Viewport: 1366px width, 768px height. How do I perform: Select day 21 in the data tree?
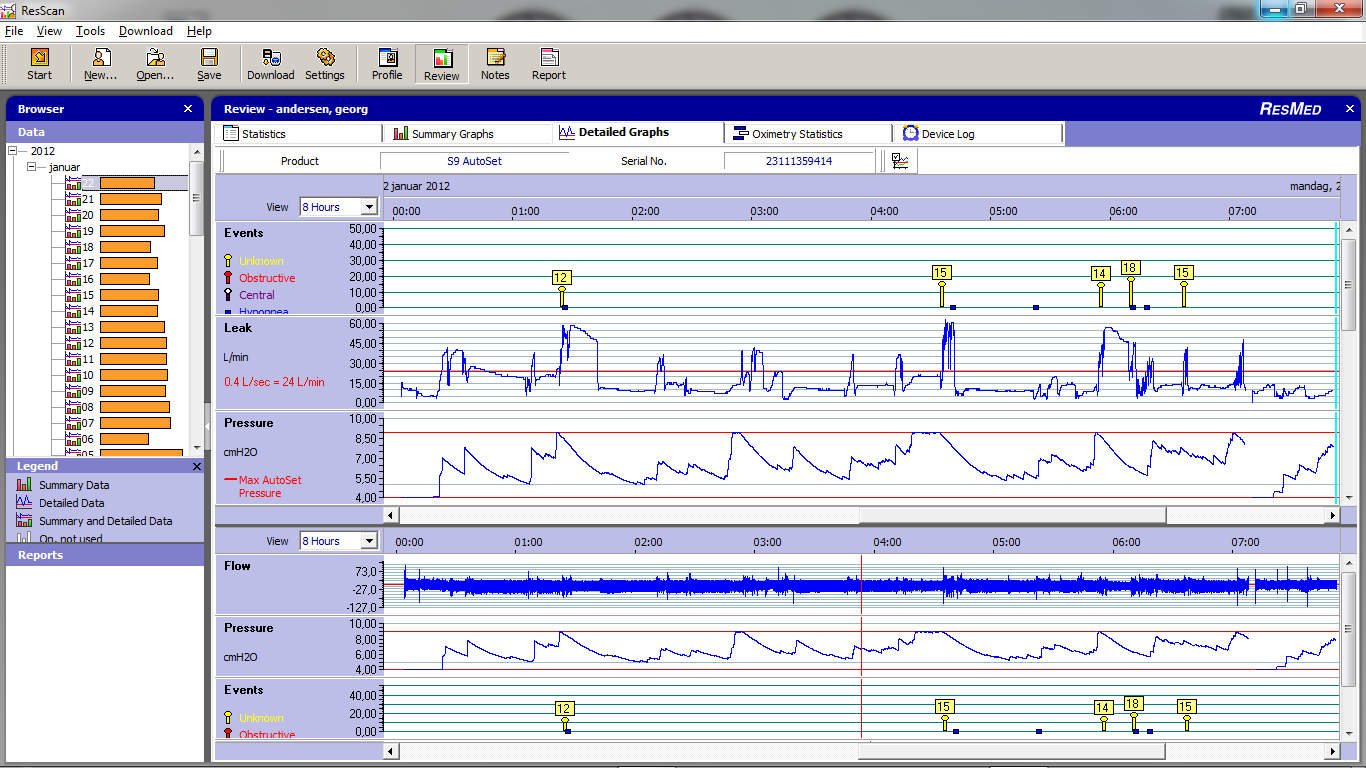112,199
